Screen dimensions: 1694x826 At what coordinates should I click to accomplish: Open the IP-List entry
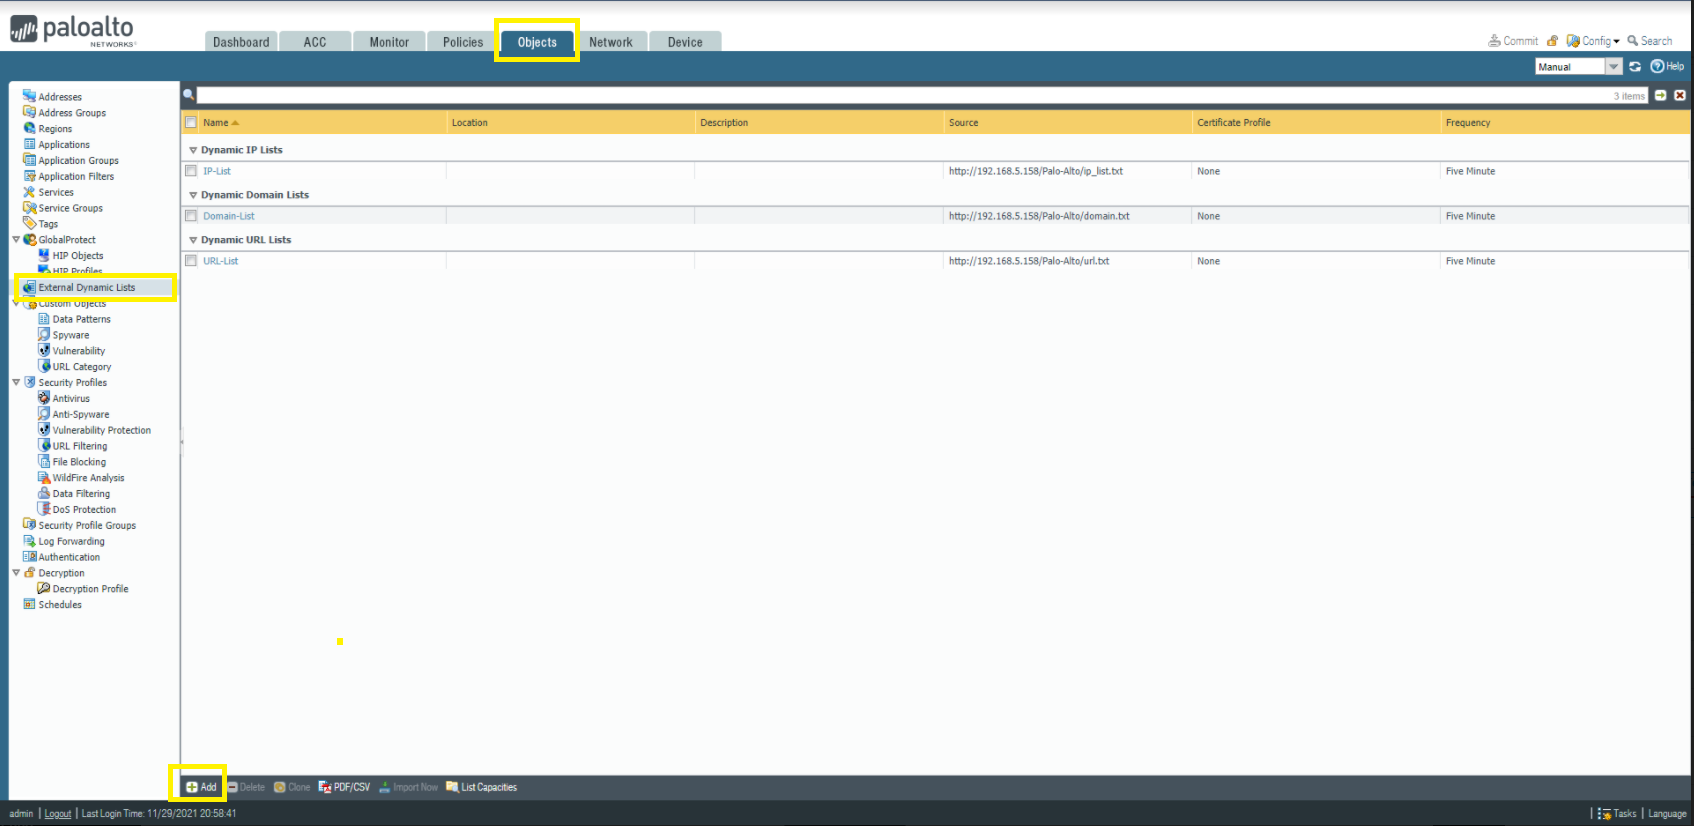coord(217,171)
